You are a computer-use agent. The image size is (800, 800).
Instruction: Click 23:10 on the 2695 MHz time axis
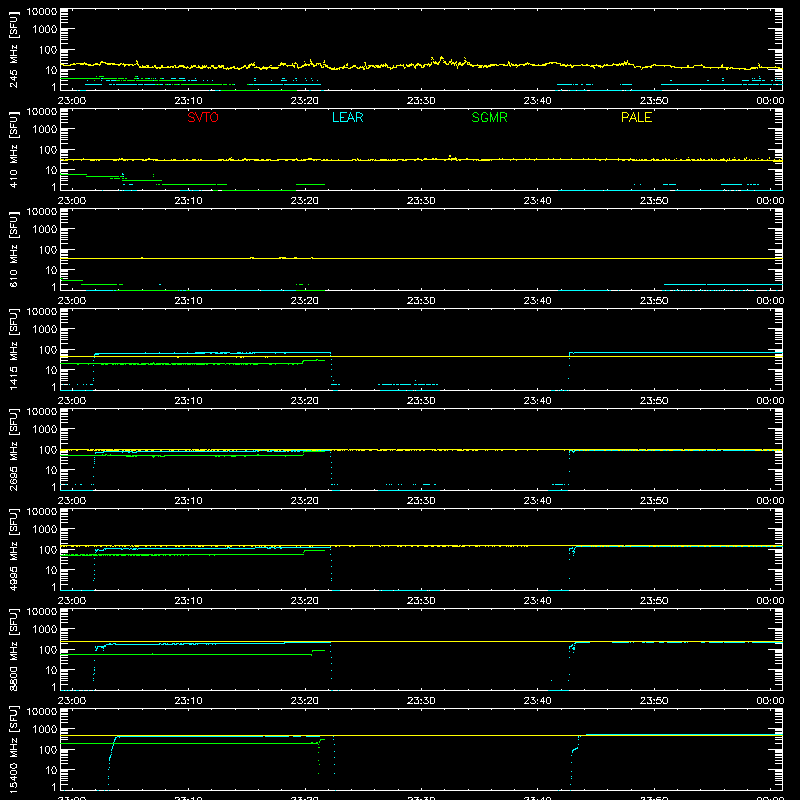[x=188, y=501]
